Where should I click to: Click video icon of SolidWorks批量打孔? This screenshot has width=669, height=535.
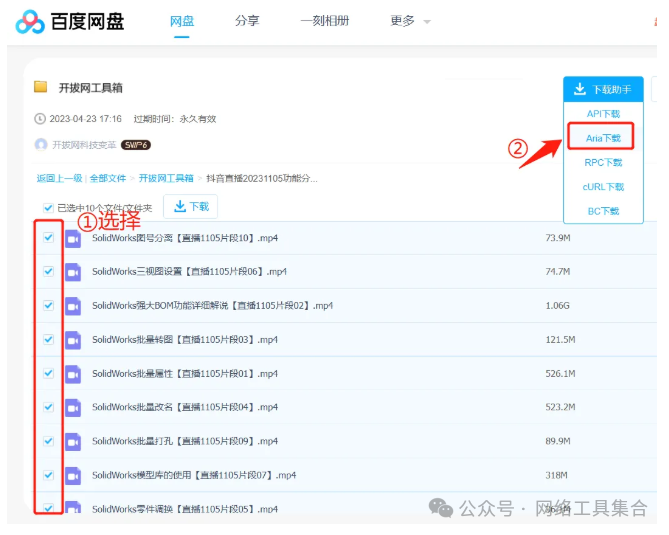pyautogui.click(x=73, y=442)
